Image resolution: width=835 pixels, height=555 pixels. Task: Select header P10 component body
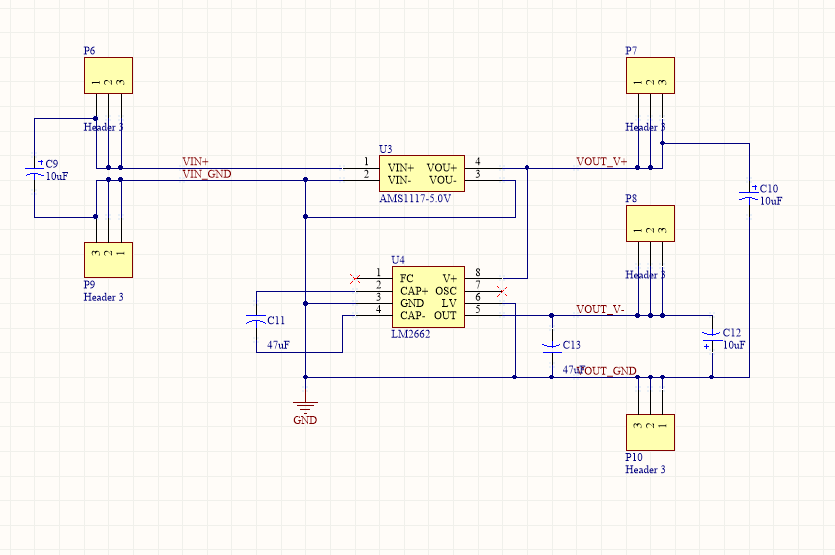[x=650, y=432]
